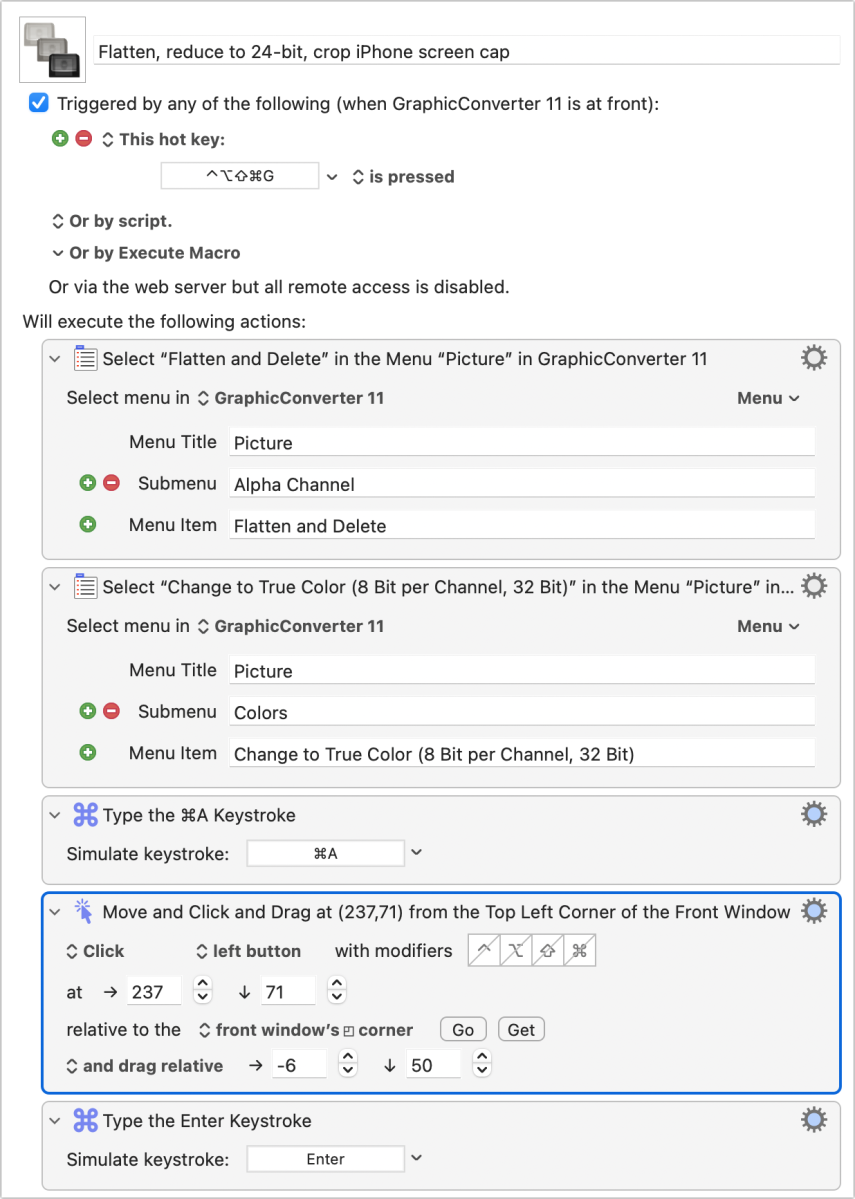Click into the macro name field

(467, 51)
